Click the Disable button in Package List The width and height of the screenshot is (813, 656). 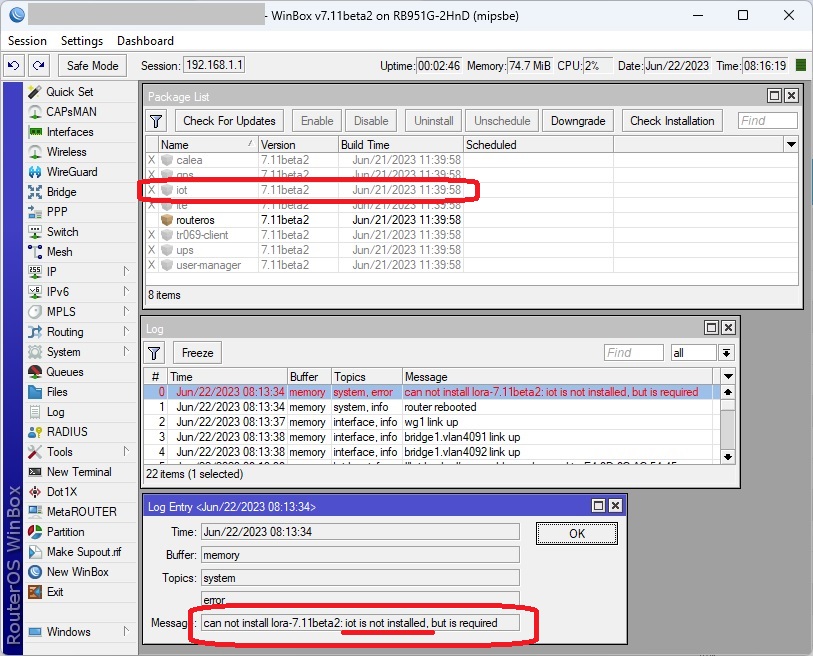click(371, 121)
